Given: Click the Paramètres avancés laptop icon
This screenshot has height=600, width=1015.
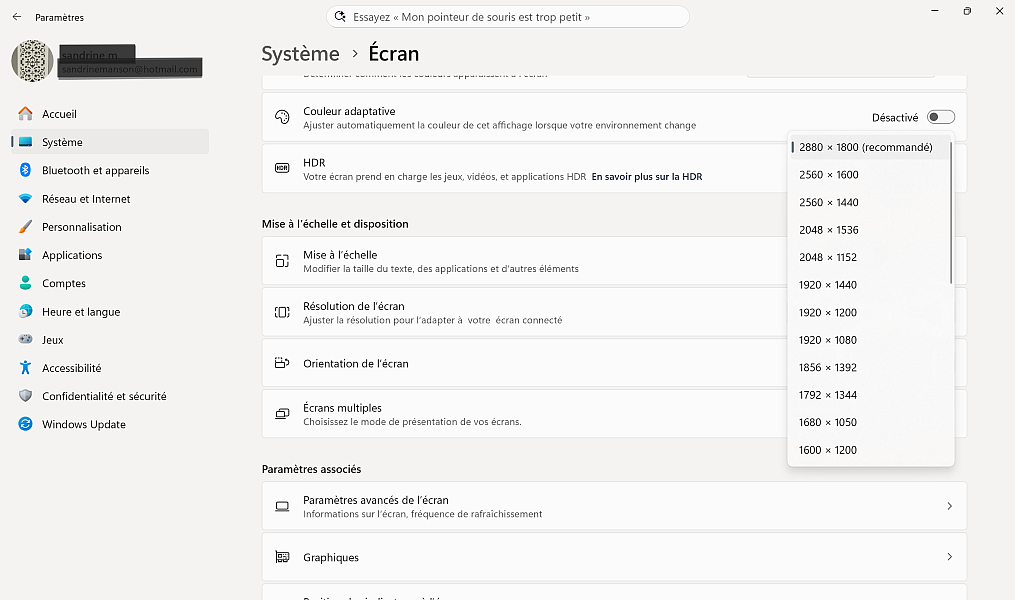Looking at the screenshot, I should click(282, 506).
